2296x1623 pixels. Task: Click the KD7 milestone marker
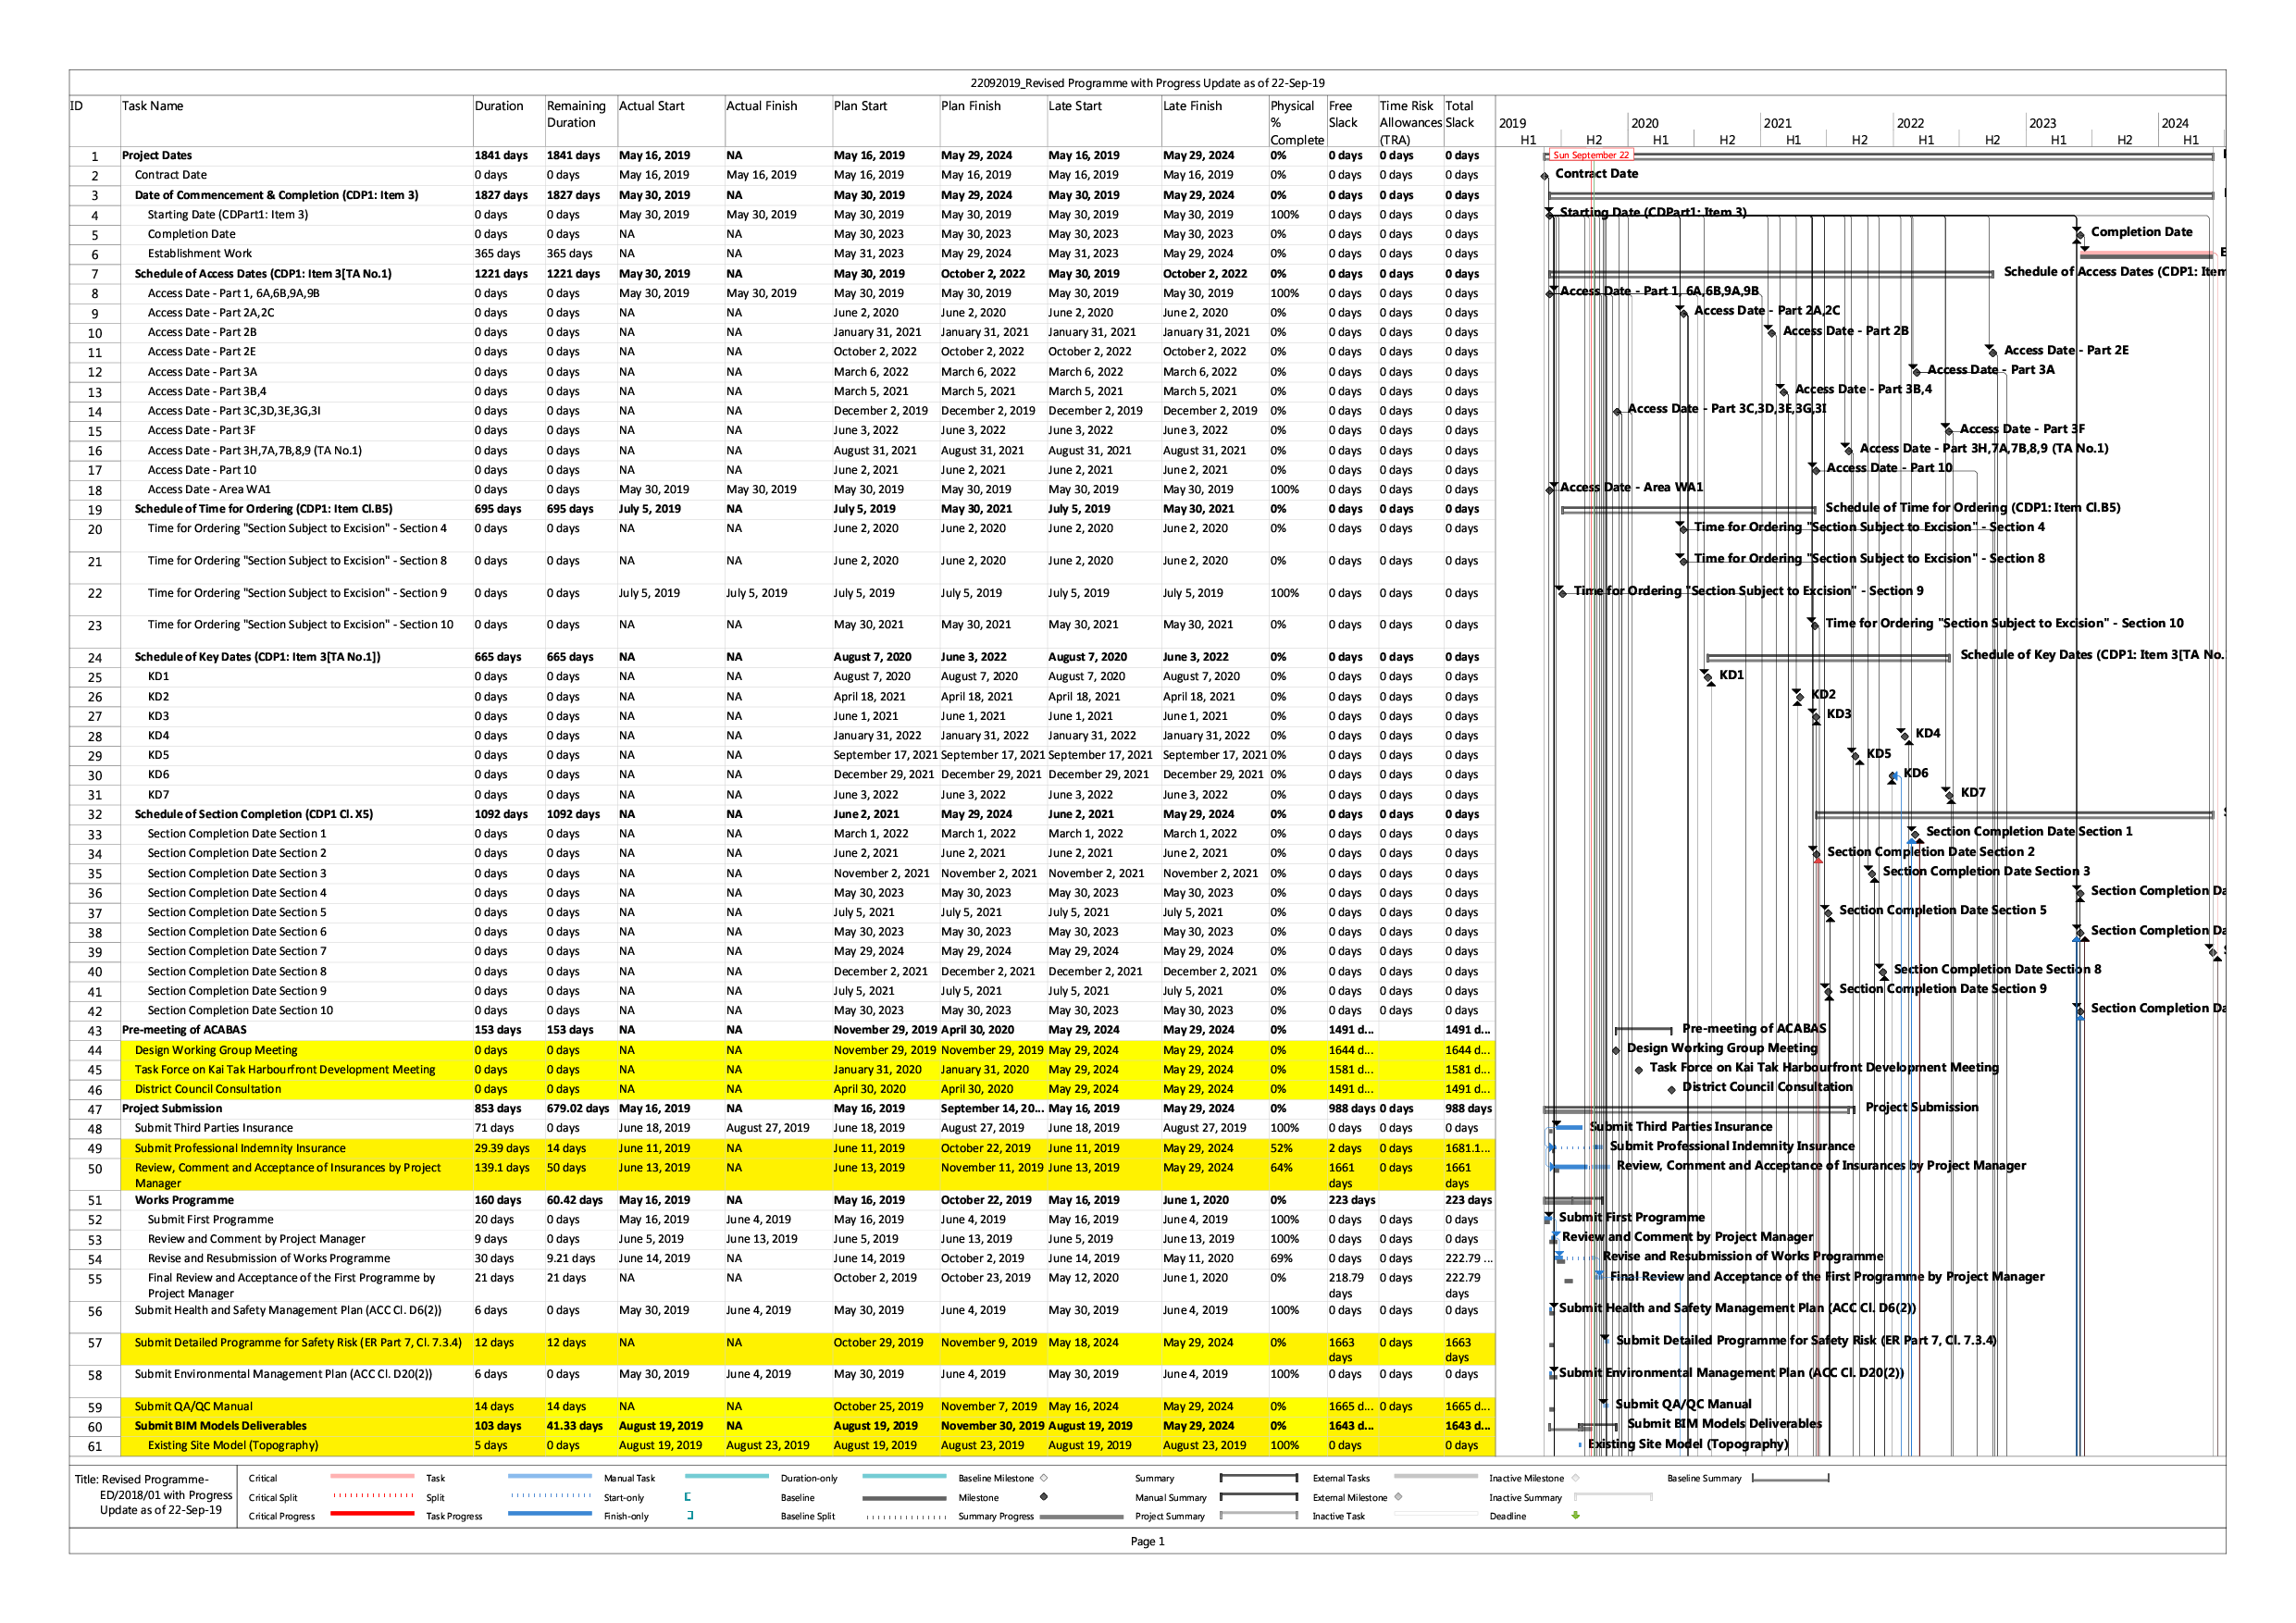coord(1948,795)
